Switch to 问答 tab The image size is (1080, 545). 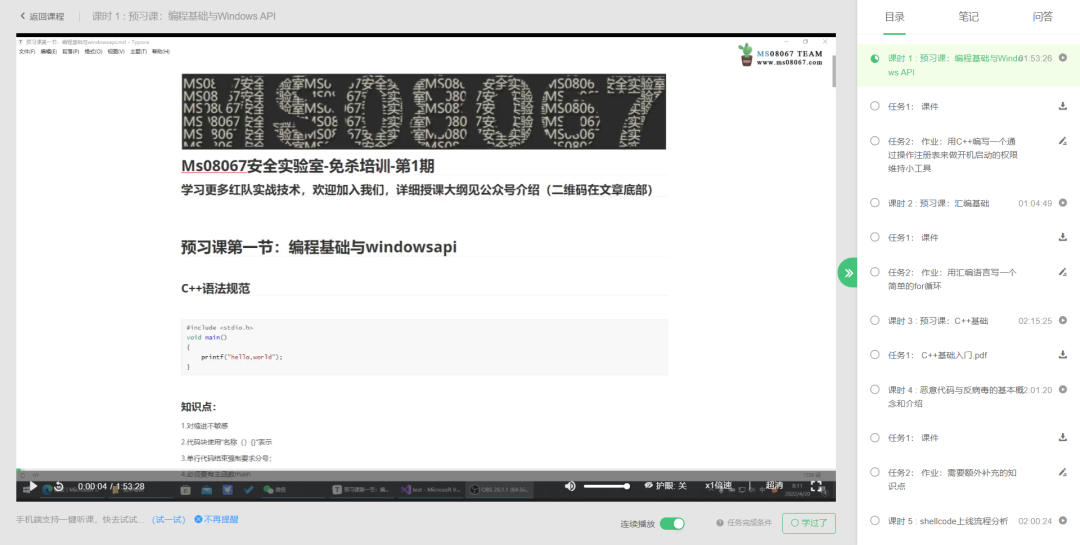[x=1043, y=17]
